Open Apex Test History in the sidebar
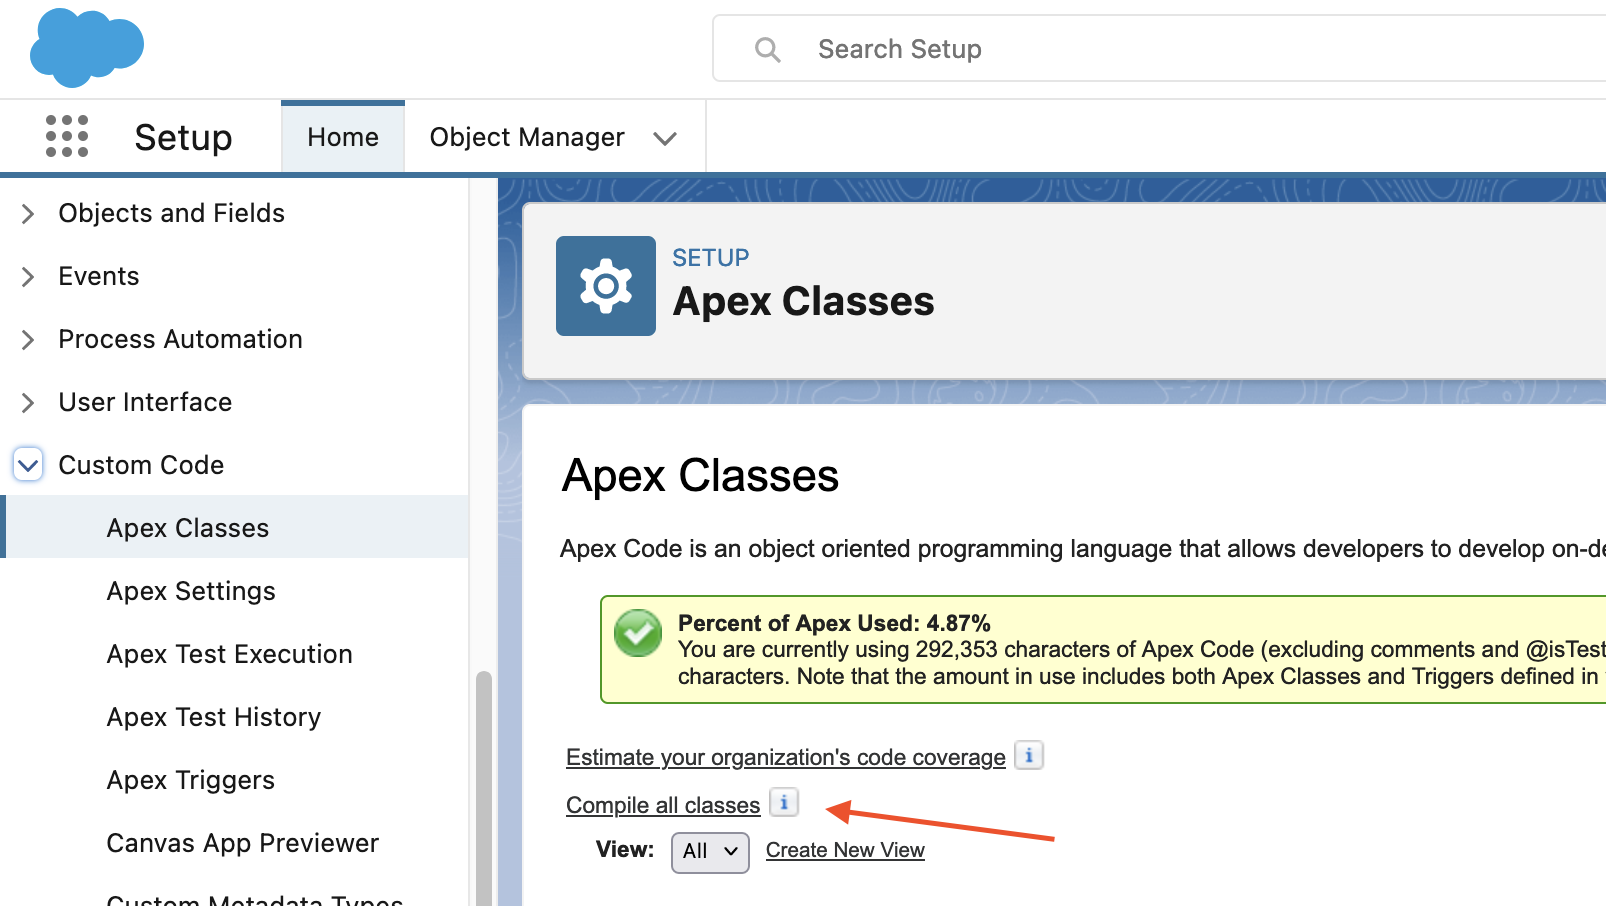The image size is (1606, 906). click(214, 717)
